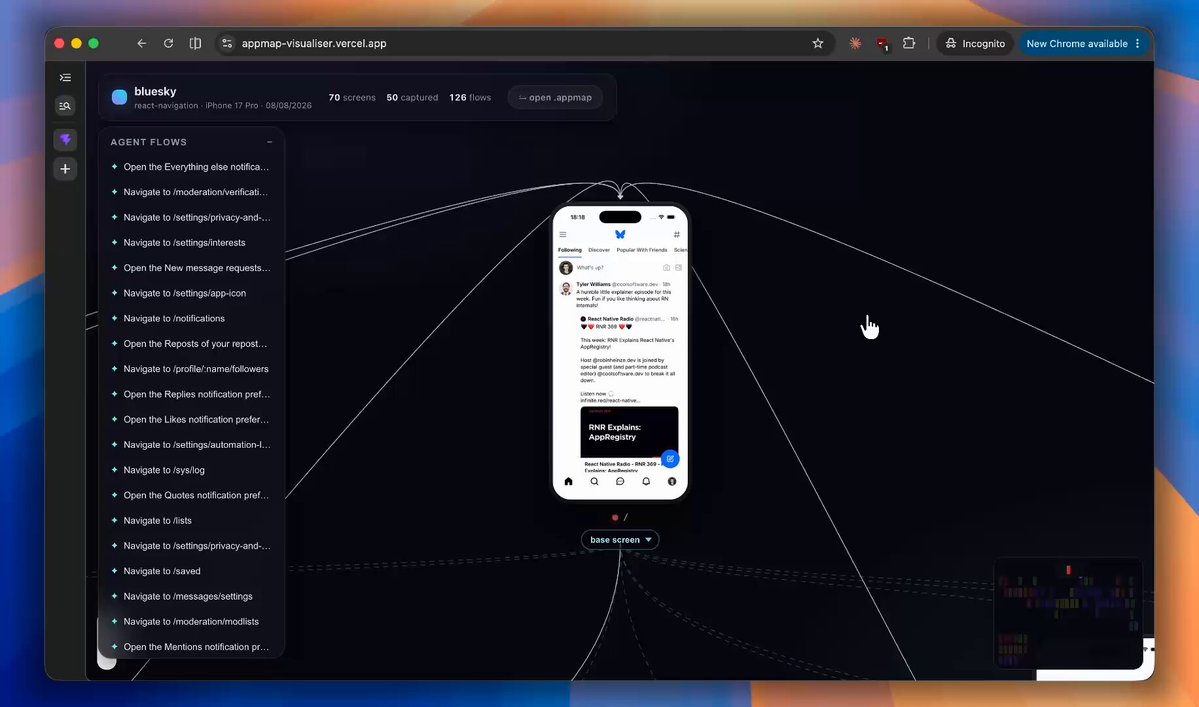View site information icon in address bar
The width and height of the screenshot is (1199, 707).
click(227, 44)
